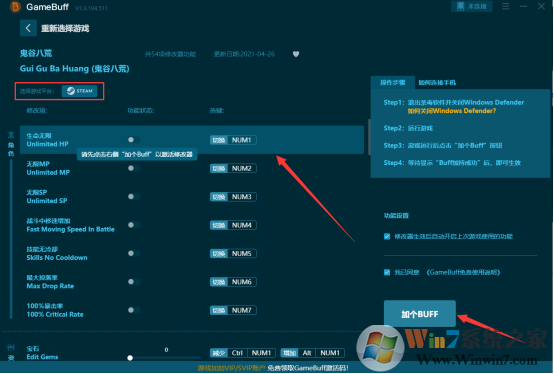Screen dimensions: 554x374
Task: Click the character category sidebar icon
Action: point(11,143)
